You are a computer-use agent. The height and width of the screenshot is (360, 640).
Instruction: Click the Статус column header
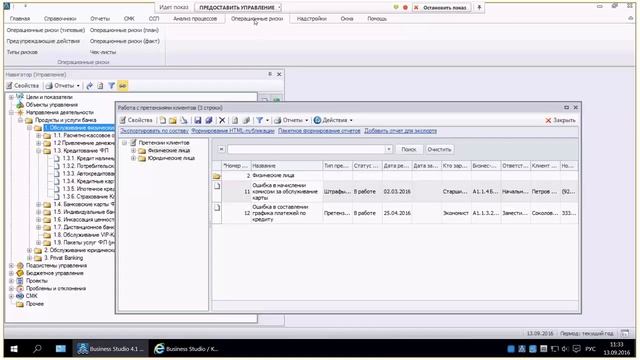point(367,166)
